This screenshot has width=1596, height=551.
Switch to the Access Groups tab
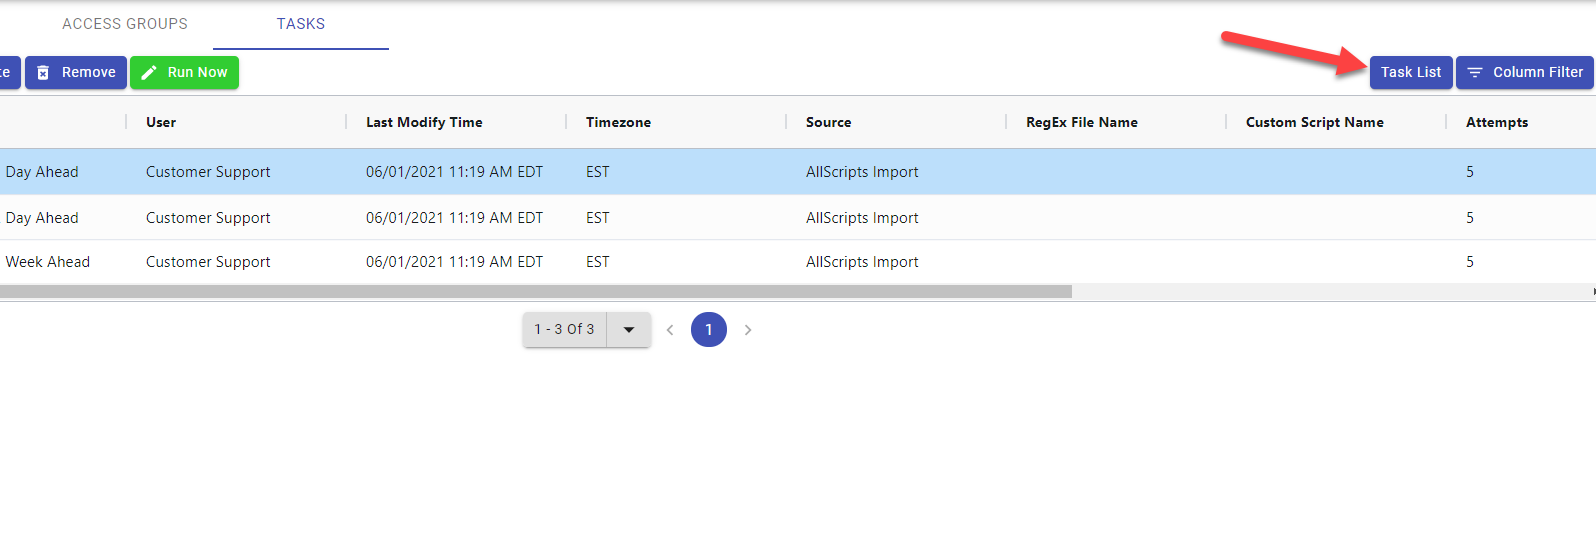[x=125, y=24]
